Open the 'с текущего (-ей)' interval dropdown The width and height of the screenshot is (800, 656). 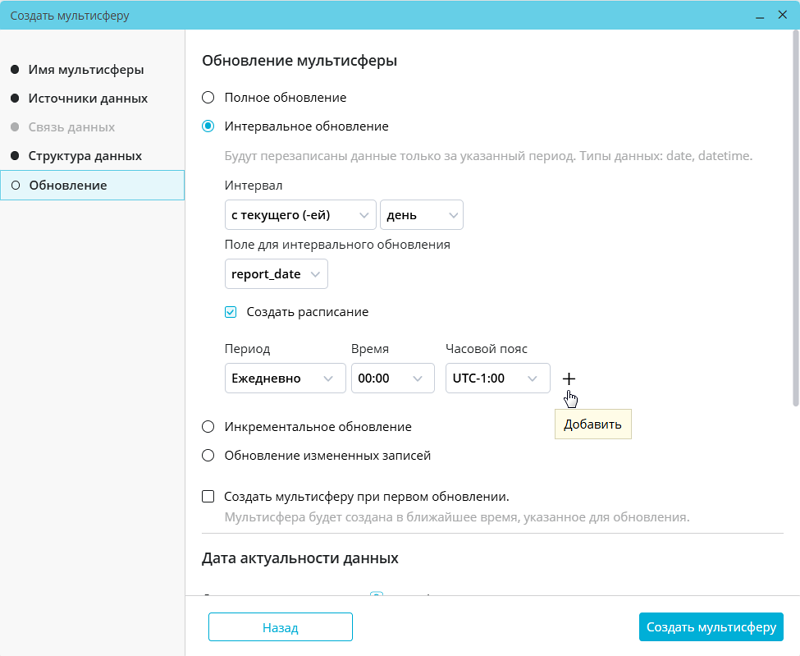click(300, 215)
